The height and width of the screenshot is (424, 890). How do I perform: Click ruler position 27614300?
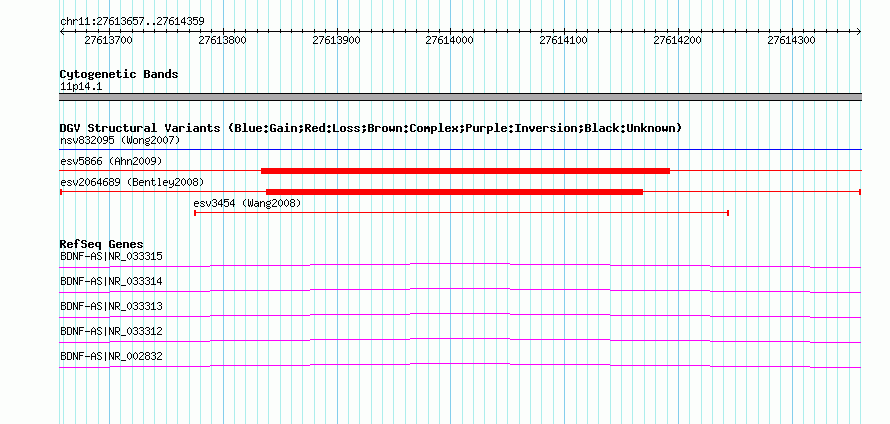click(792, 40)
